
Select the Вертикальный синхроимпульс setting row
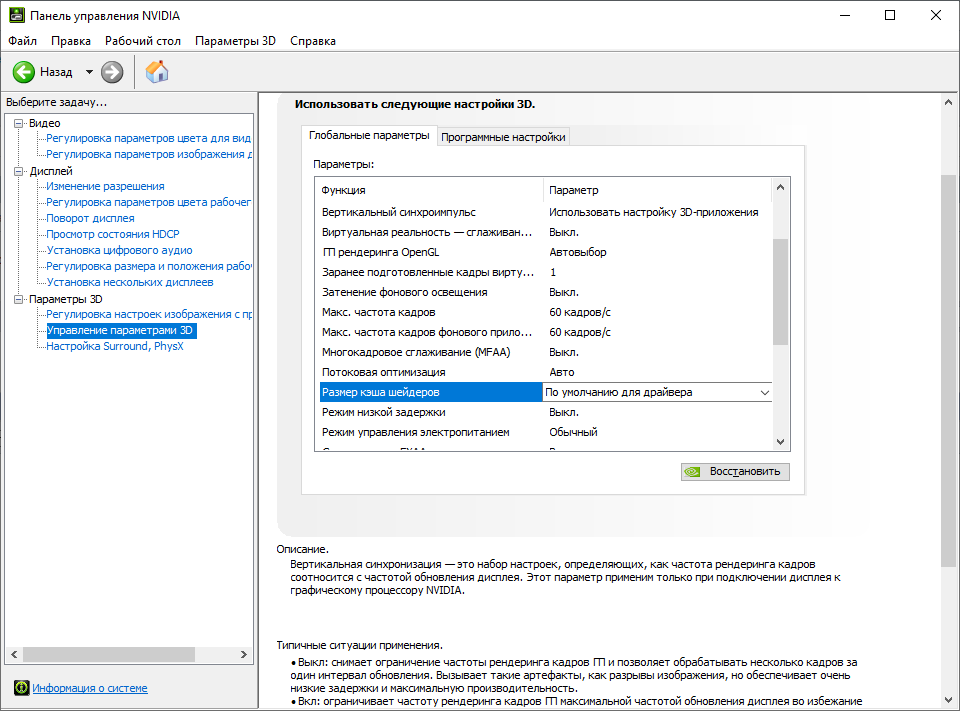(x=546, y=212)
